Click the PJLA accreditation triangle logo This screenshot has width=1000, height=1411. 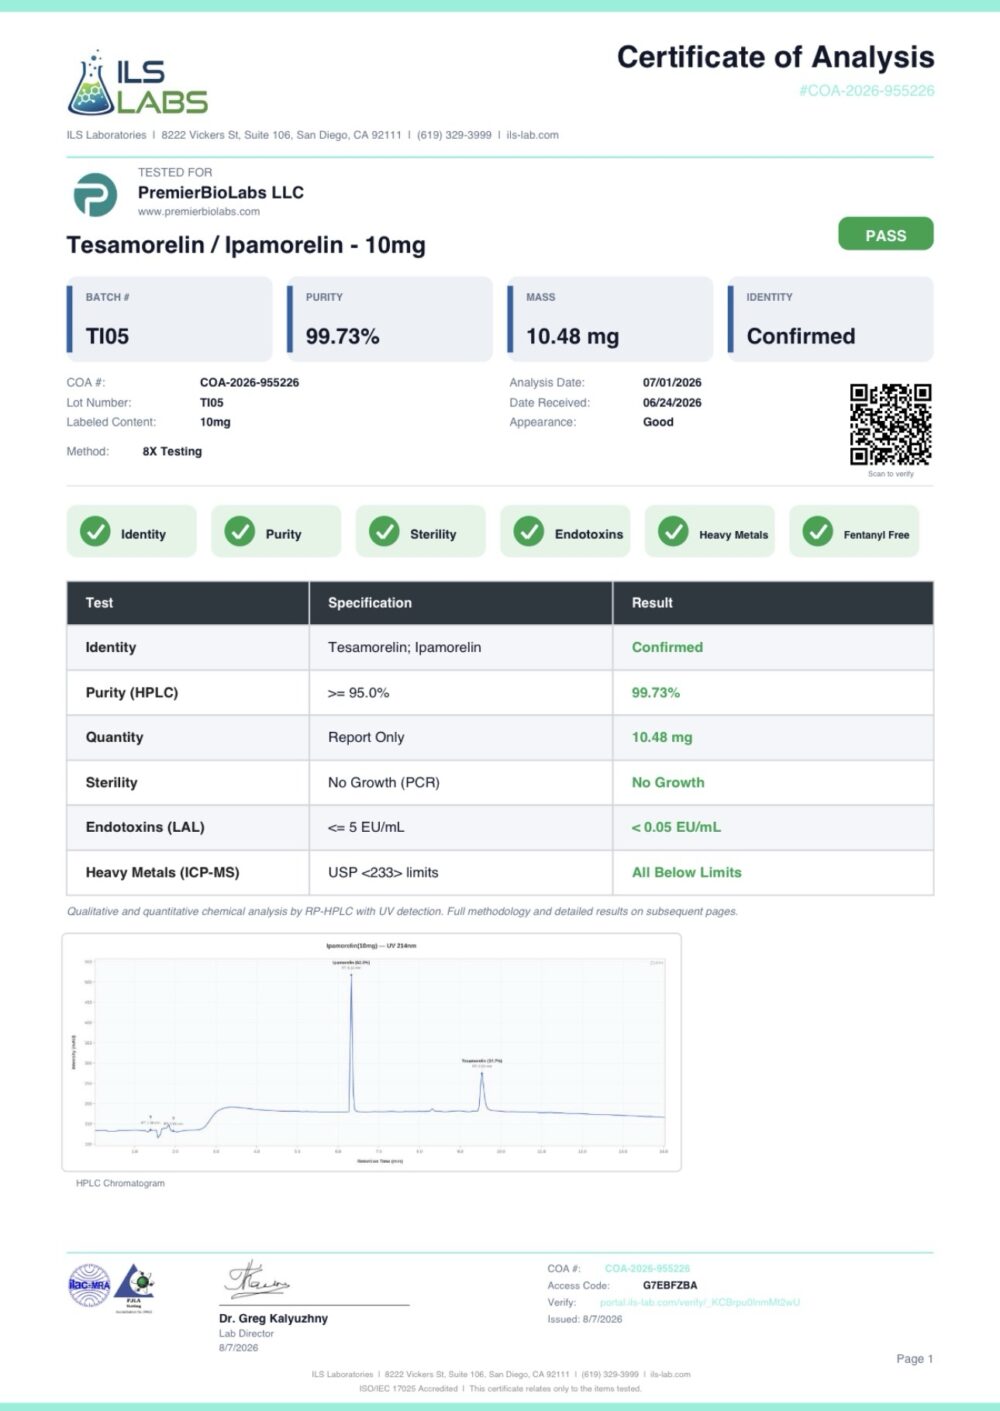coord(134,1287)
